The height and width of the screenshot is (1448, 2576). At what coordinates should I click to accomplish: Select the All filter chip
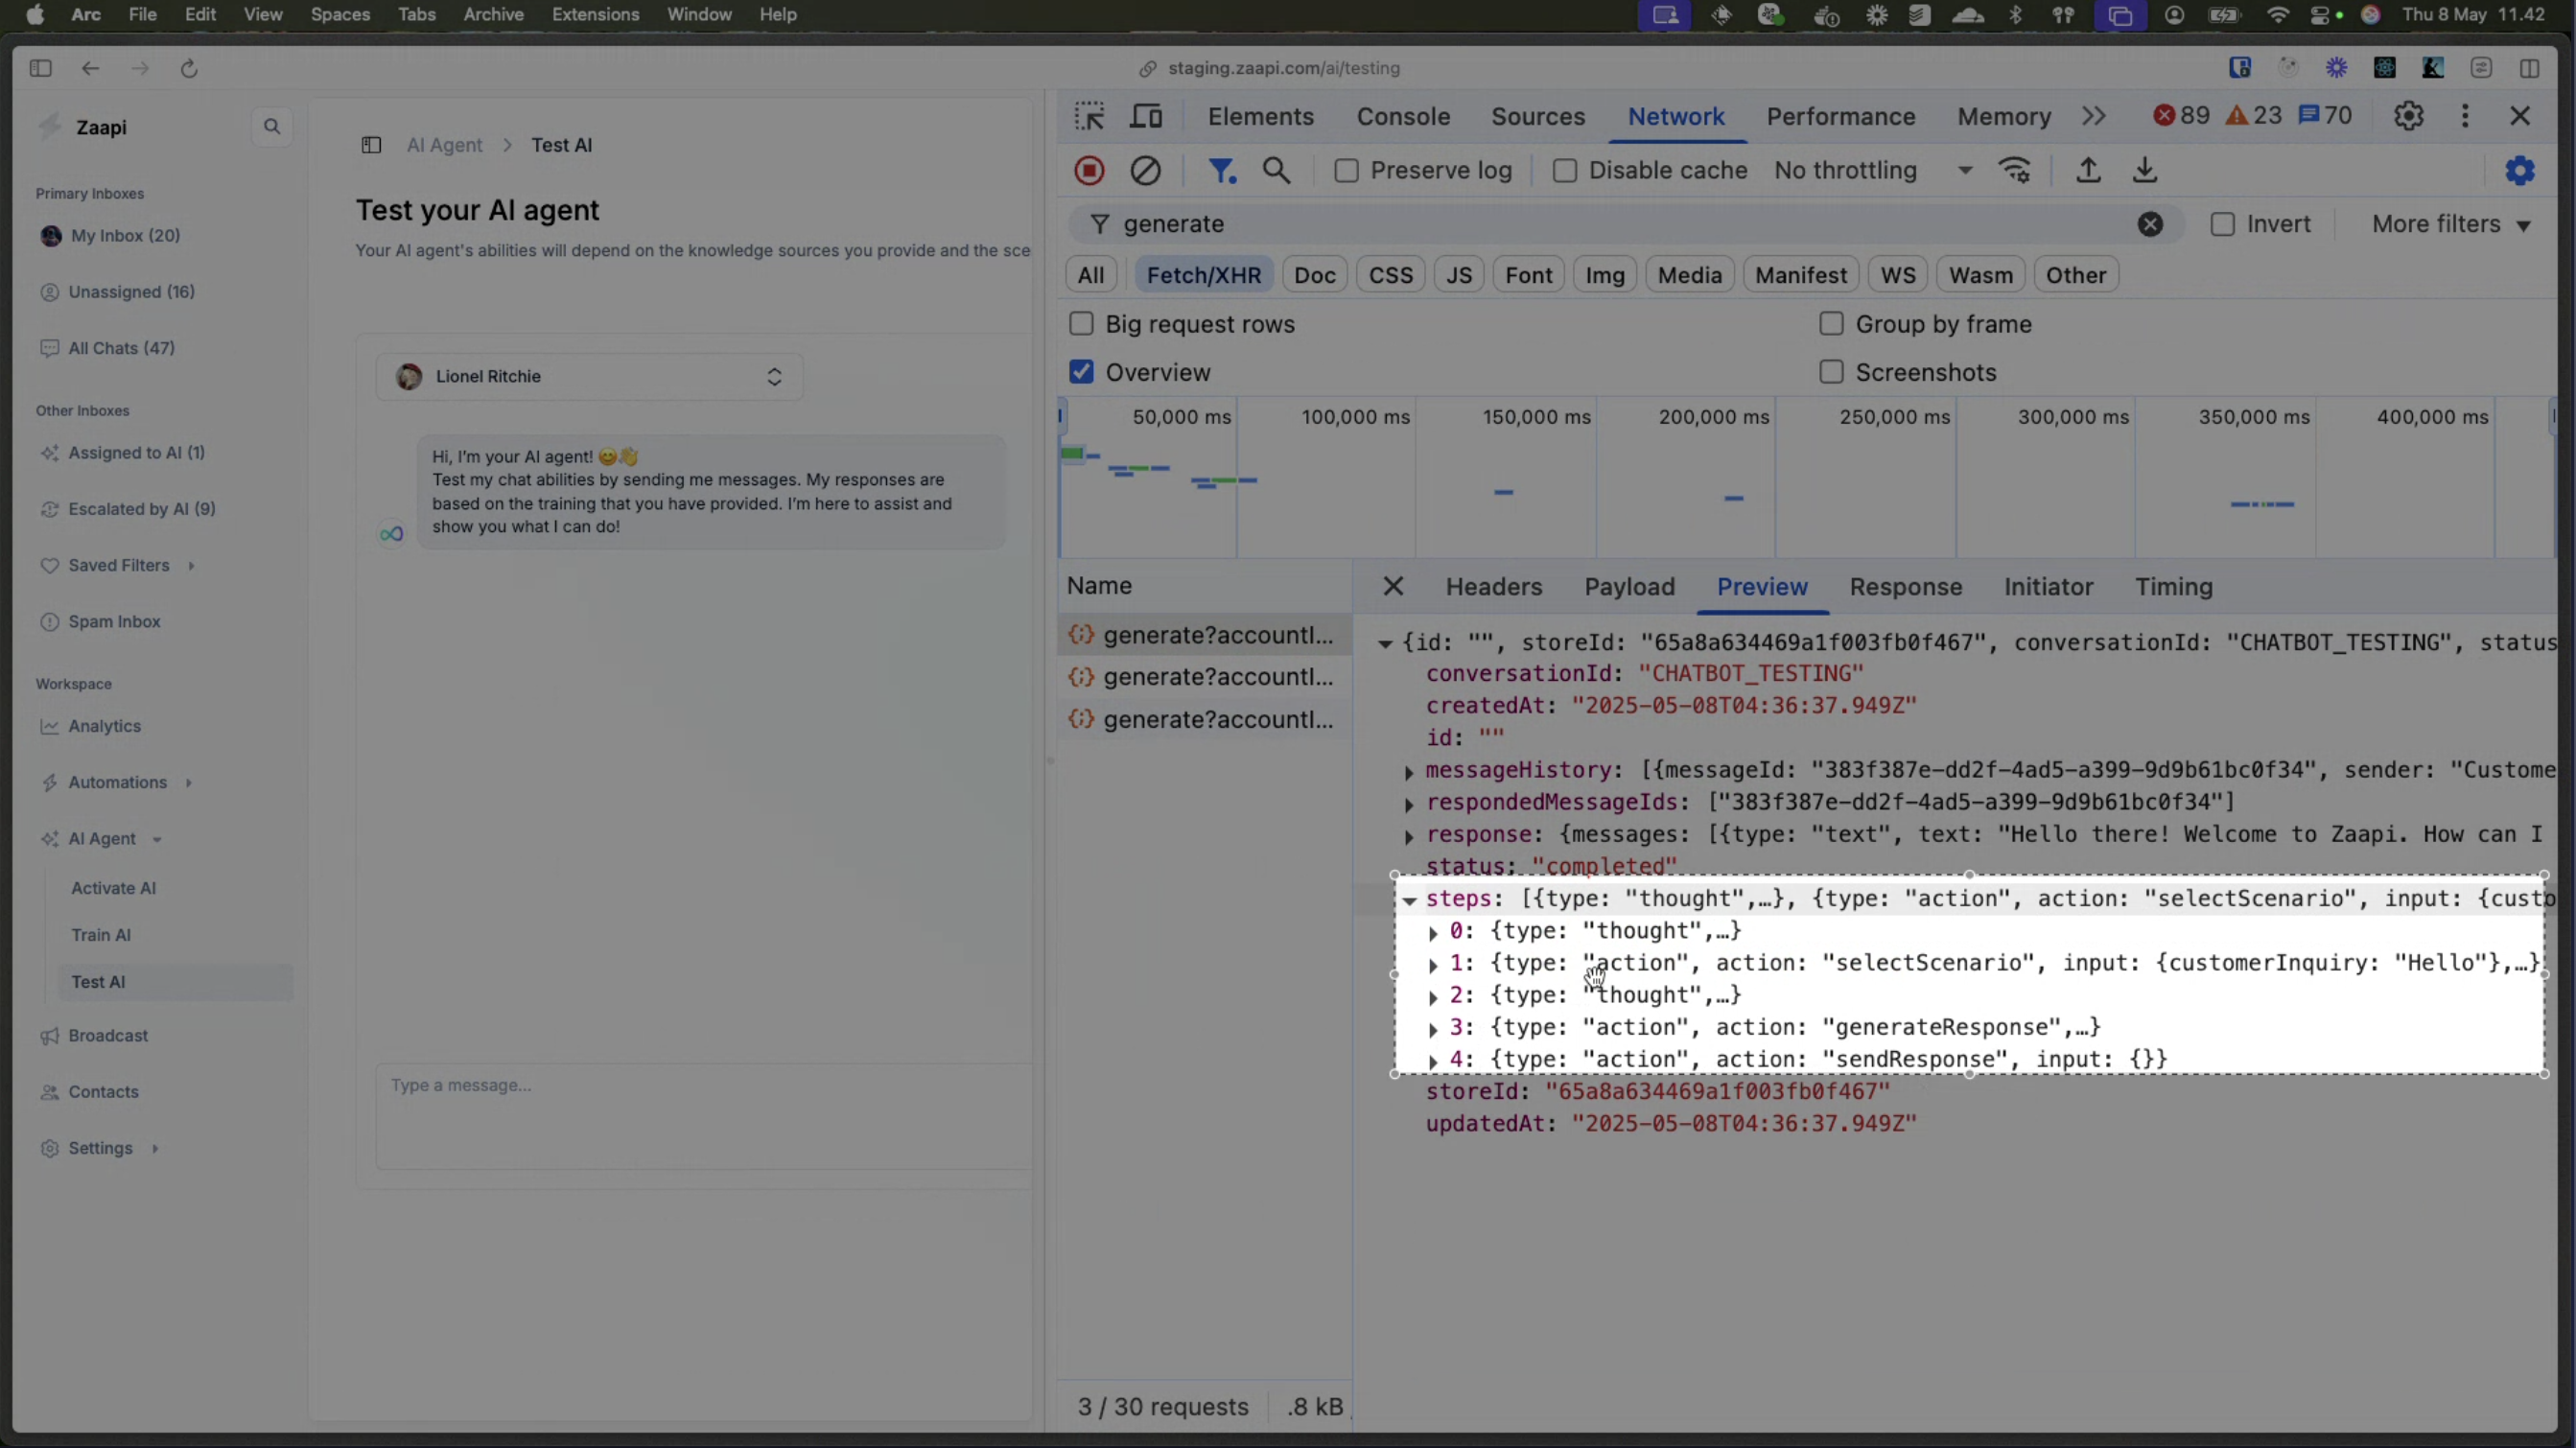point(1090,275)
